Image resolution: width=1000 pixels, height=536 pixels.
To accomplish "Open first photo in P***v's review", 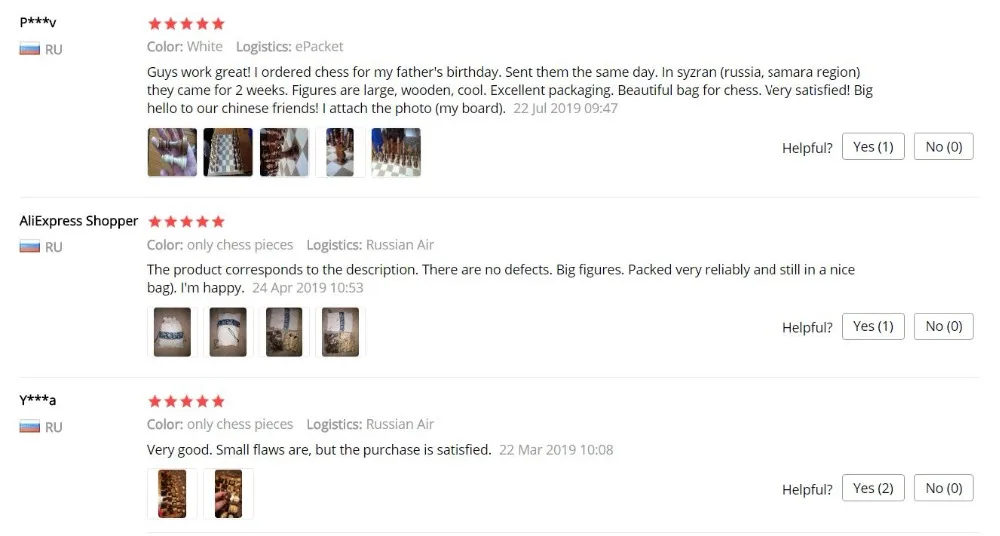I will pyautogui.click(x=172, y=153).
